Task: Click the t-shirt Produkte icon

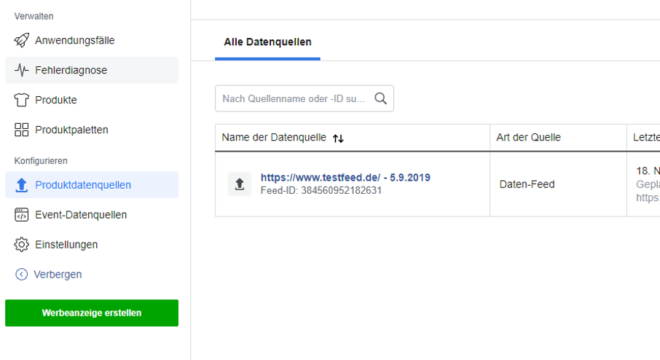Action: [21, 100]
